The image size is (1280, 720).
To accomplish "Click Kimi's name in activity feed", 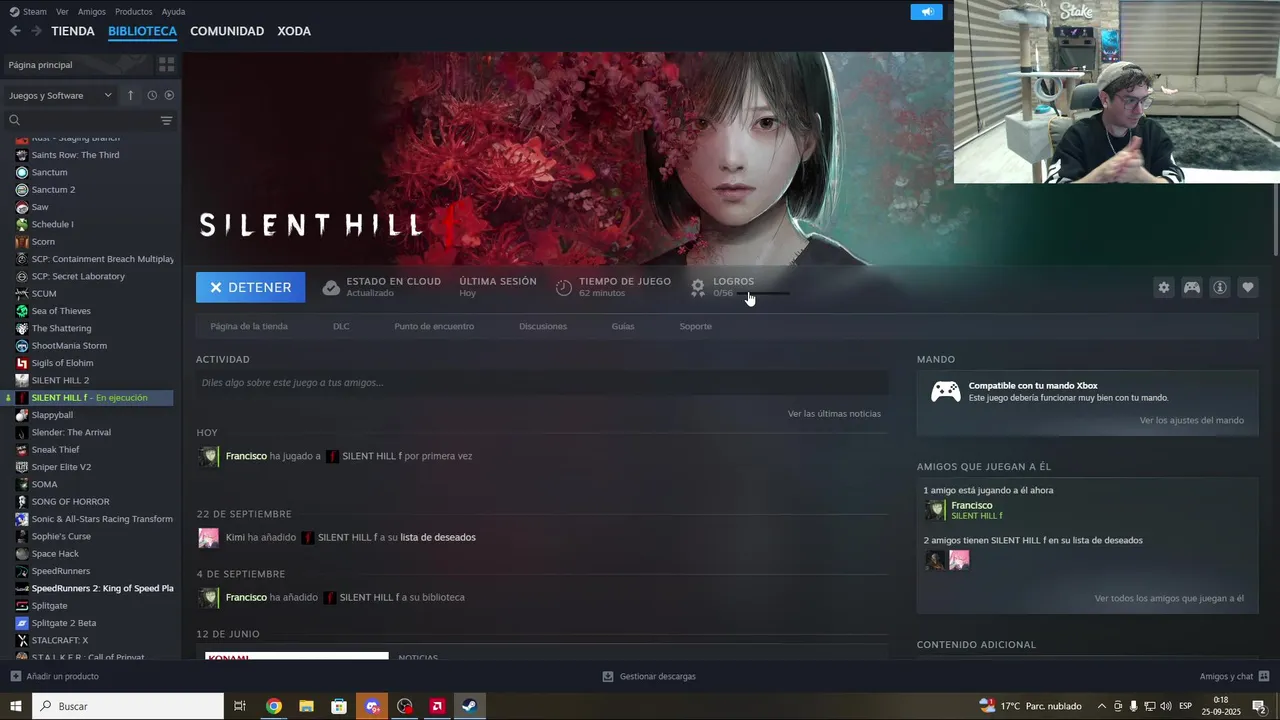I will click(x=235, y=537).
